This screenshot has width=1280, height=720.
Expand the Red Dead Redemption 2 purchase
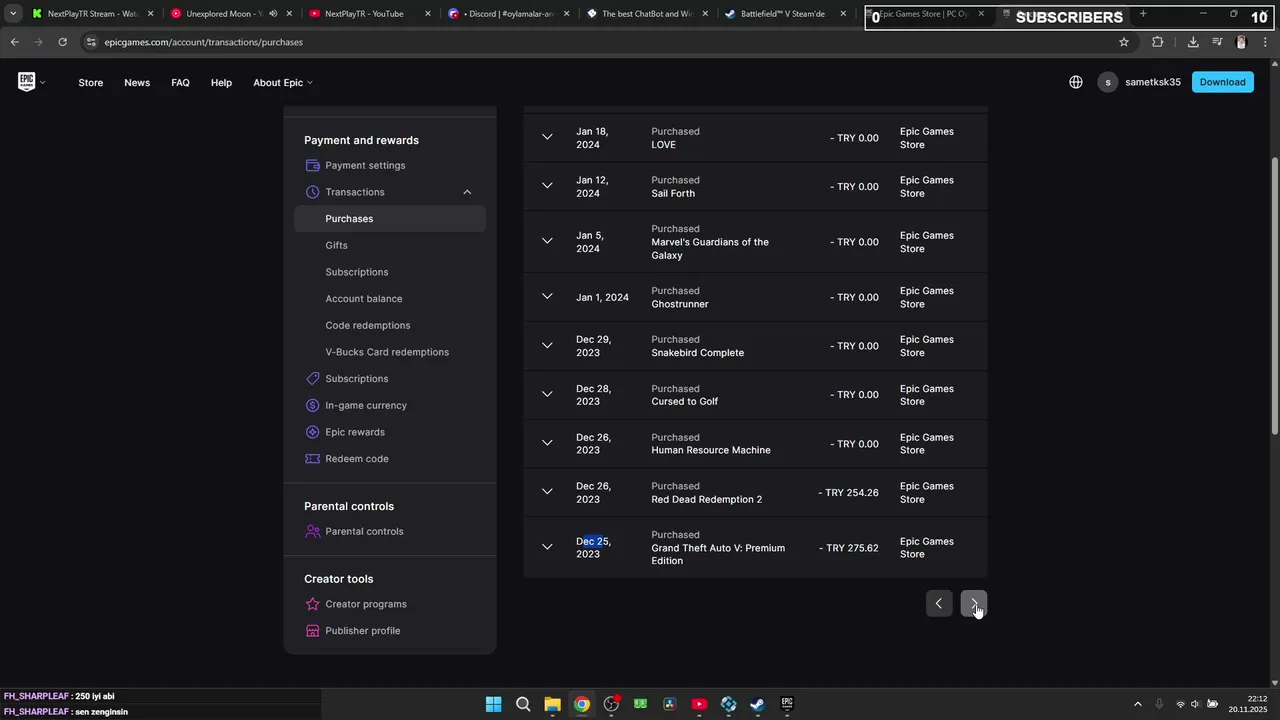(547, 492)
